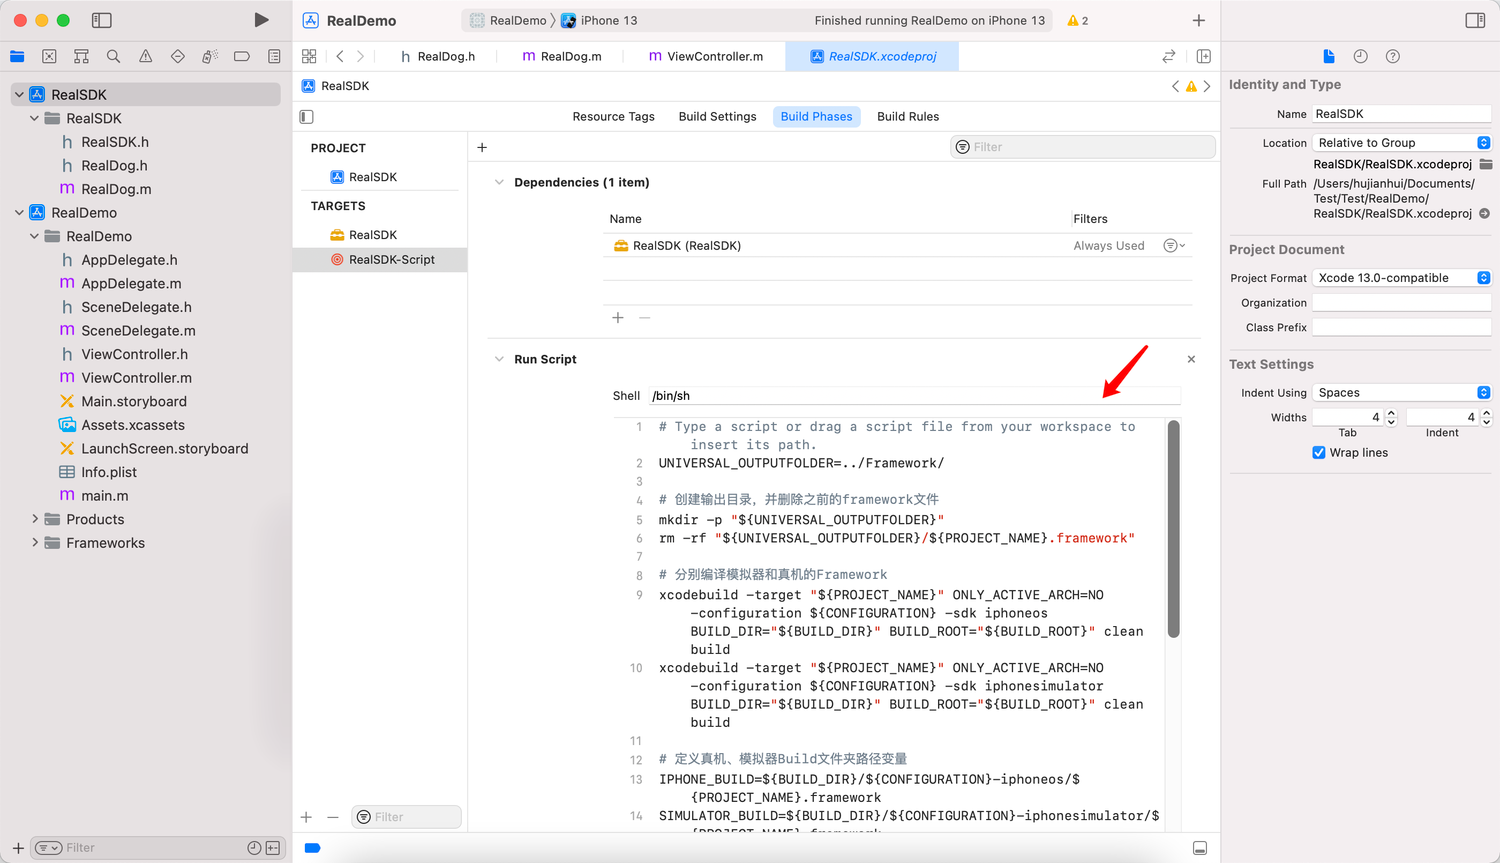Add an editor pane on the right
Image resolution: width=1500 pixels, height=863 pixels.
click(1203, 57)
